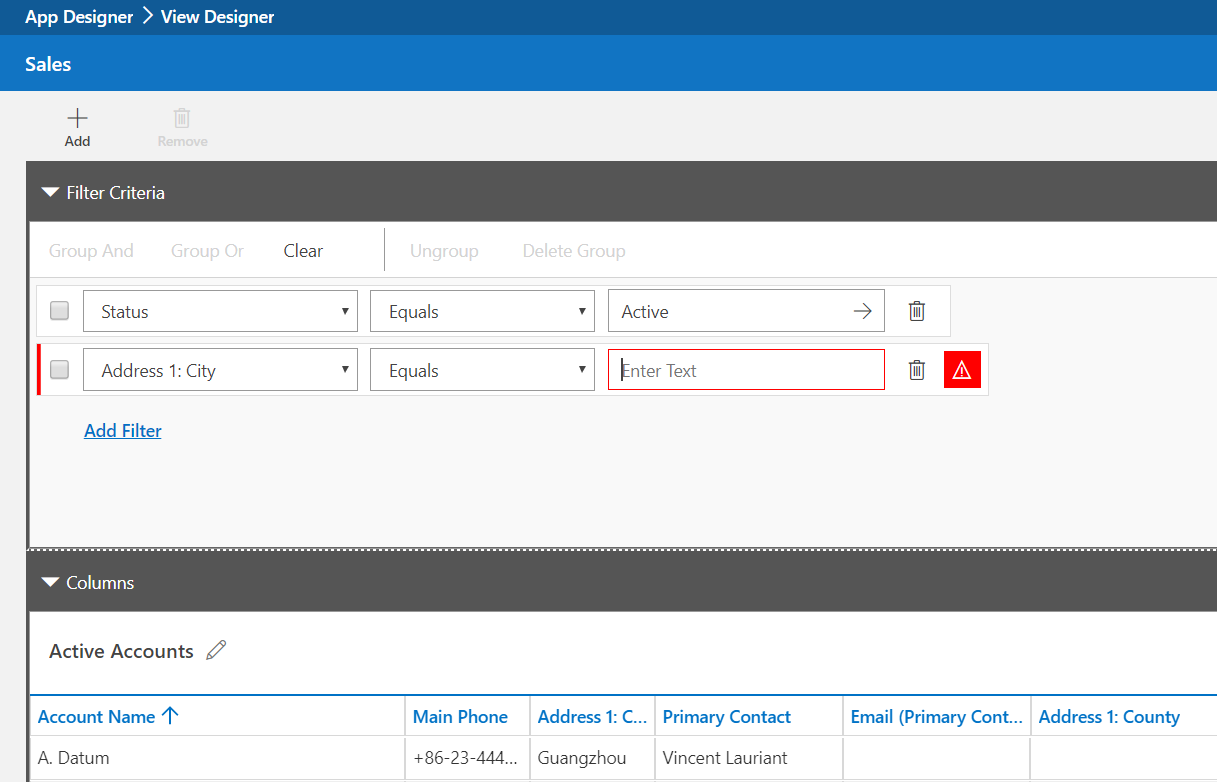Click the Enter Text input field
1217x782 pixels.
746,370
